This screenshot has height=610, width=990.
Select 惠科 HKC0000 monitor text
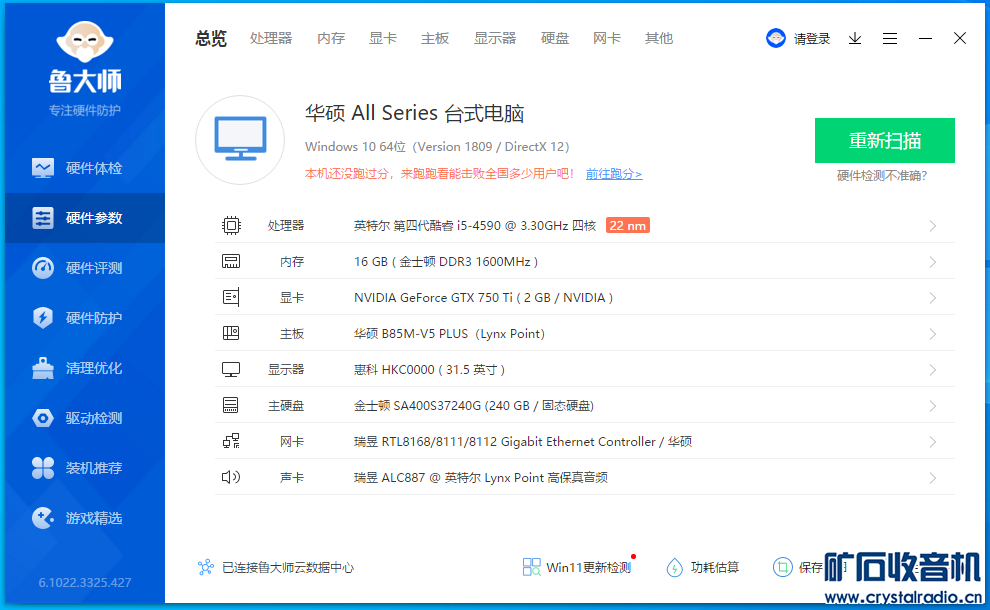click(429, 369)
